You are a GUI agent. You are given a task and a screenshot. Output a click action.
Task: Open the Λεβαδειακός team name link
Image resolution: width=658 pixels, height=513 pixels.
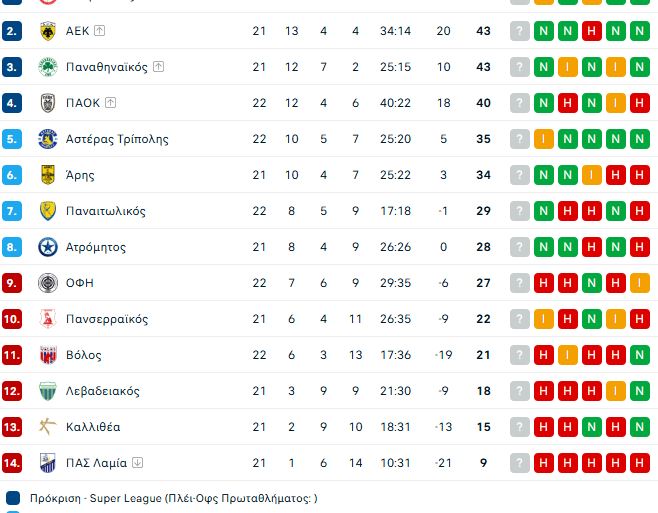103,391
